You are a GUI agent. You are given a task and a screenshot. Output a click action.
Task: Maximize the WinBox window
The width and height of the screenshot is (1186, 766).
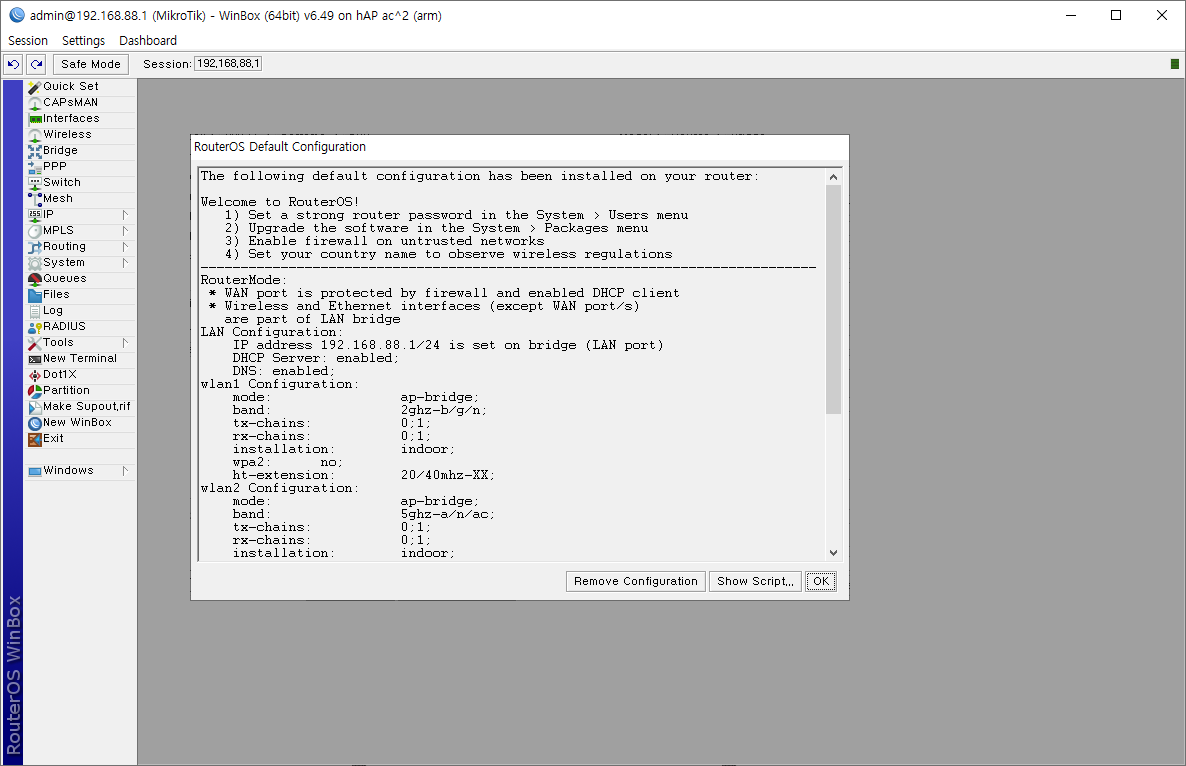[1116, 15]
